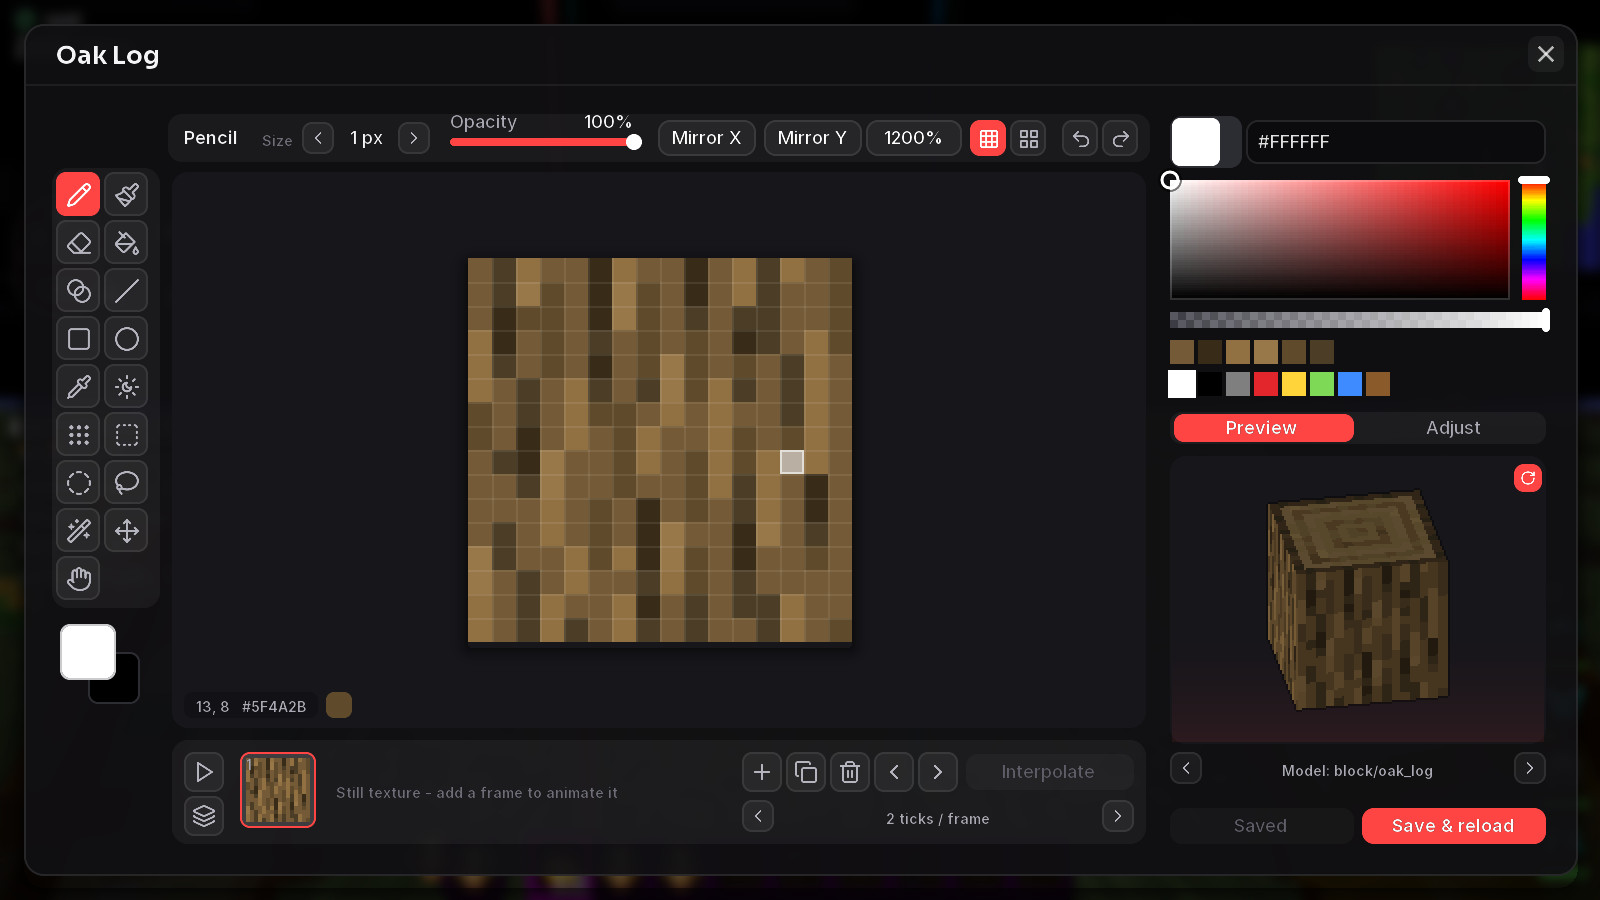
Task: Choose the Rectangular marquee selection tool
Action: point(127,434)
